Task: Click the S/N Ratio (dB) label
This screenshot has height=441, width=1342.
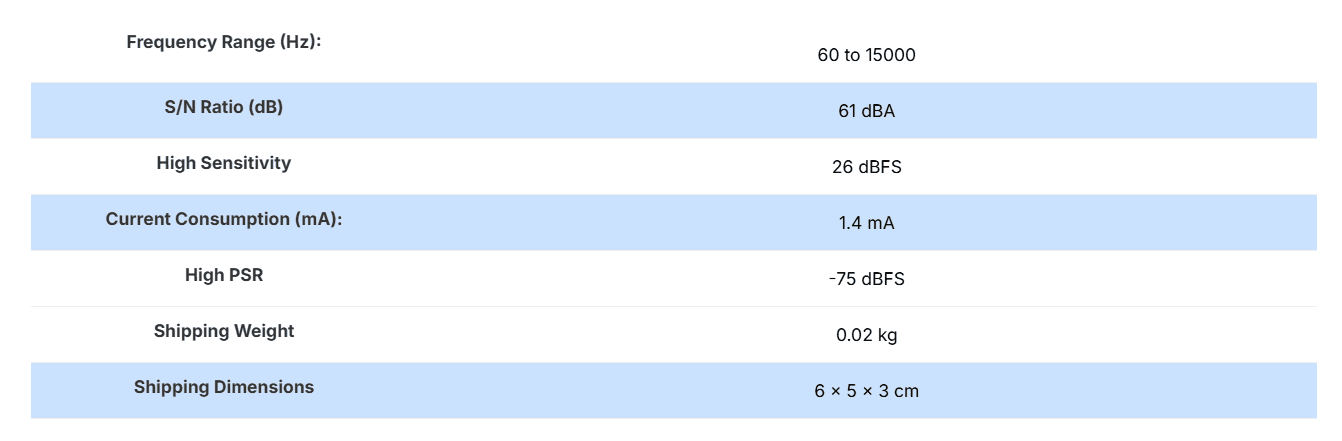Action: point(224,107)
